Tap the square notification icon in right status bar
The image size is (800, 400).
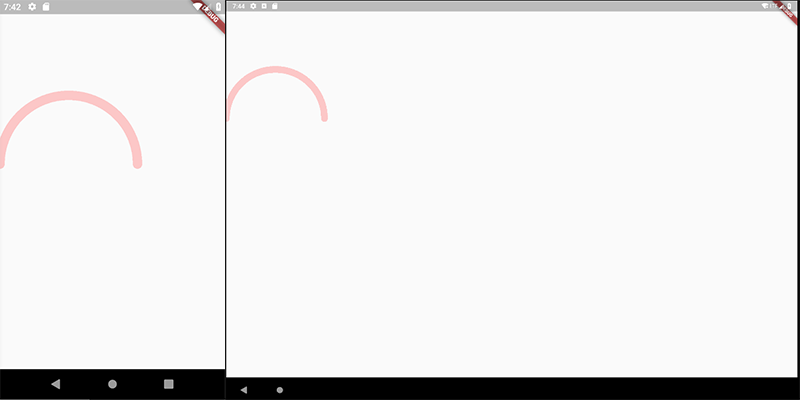click(264, 6)
